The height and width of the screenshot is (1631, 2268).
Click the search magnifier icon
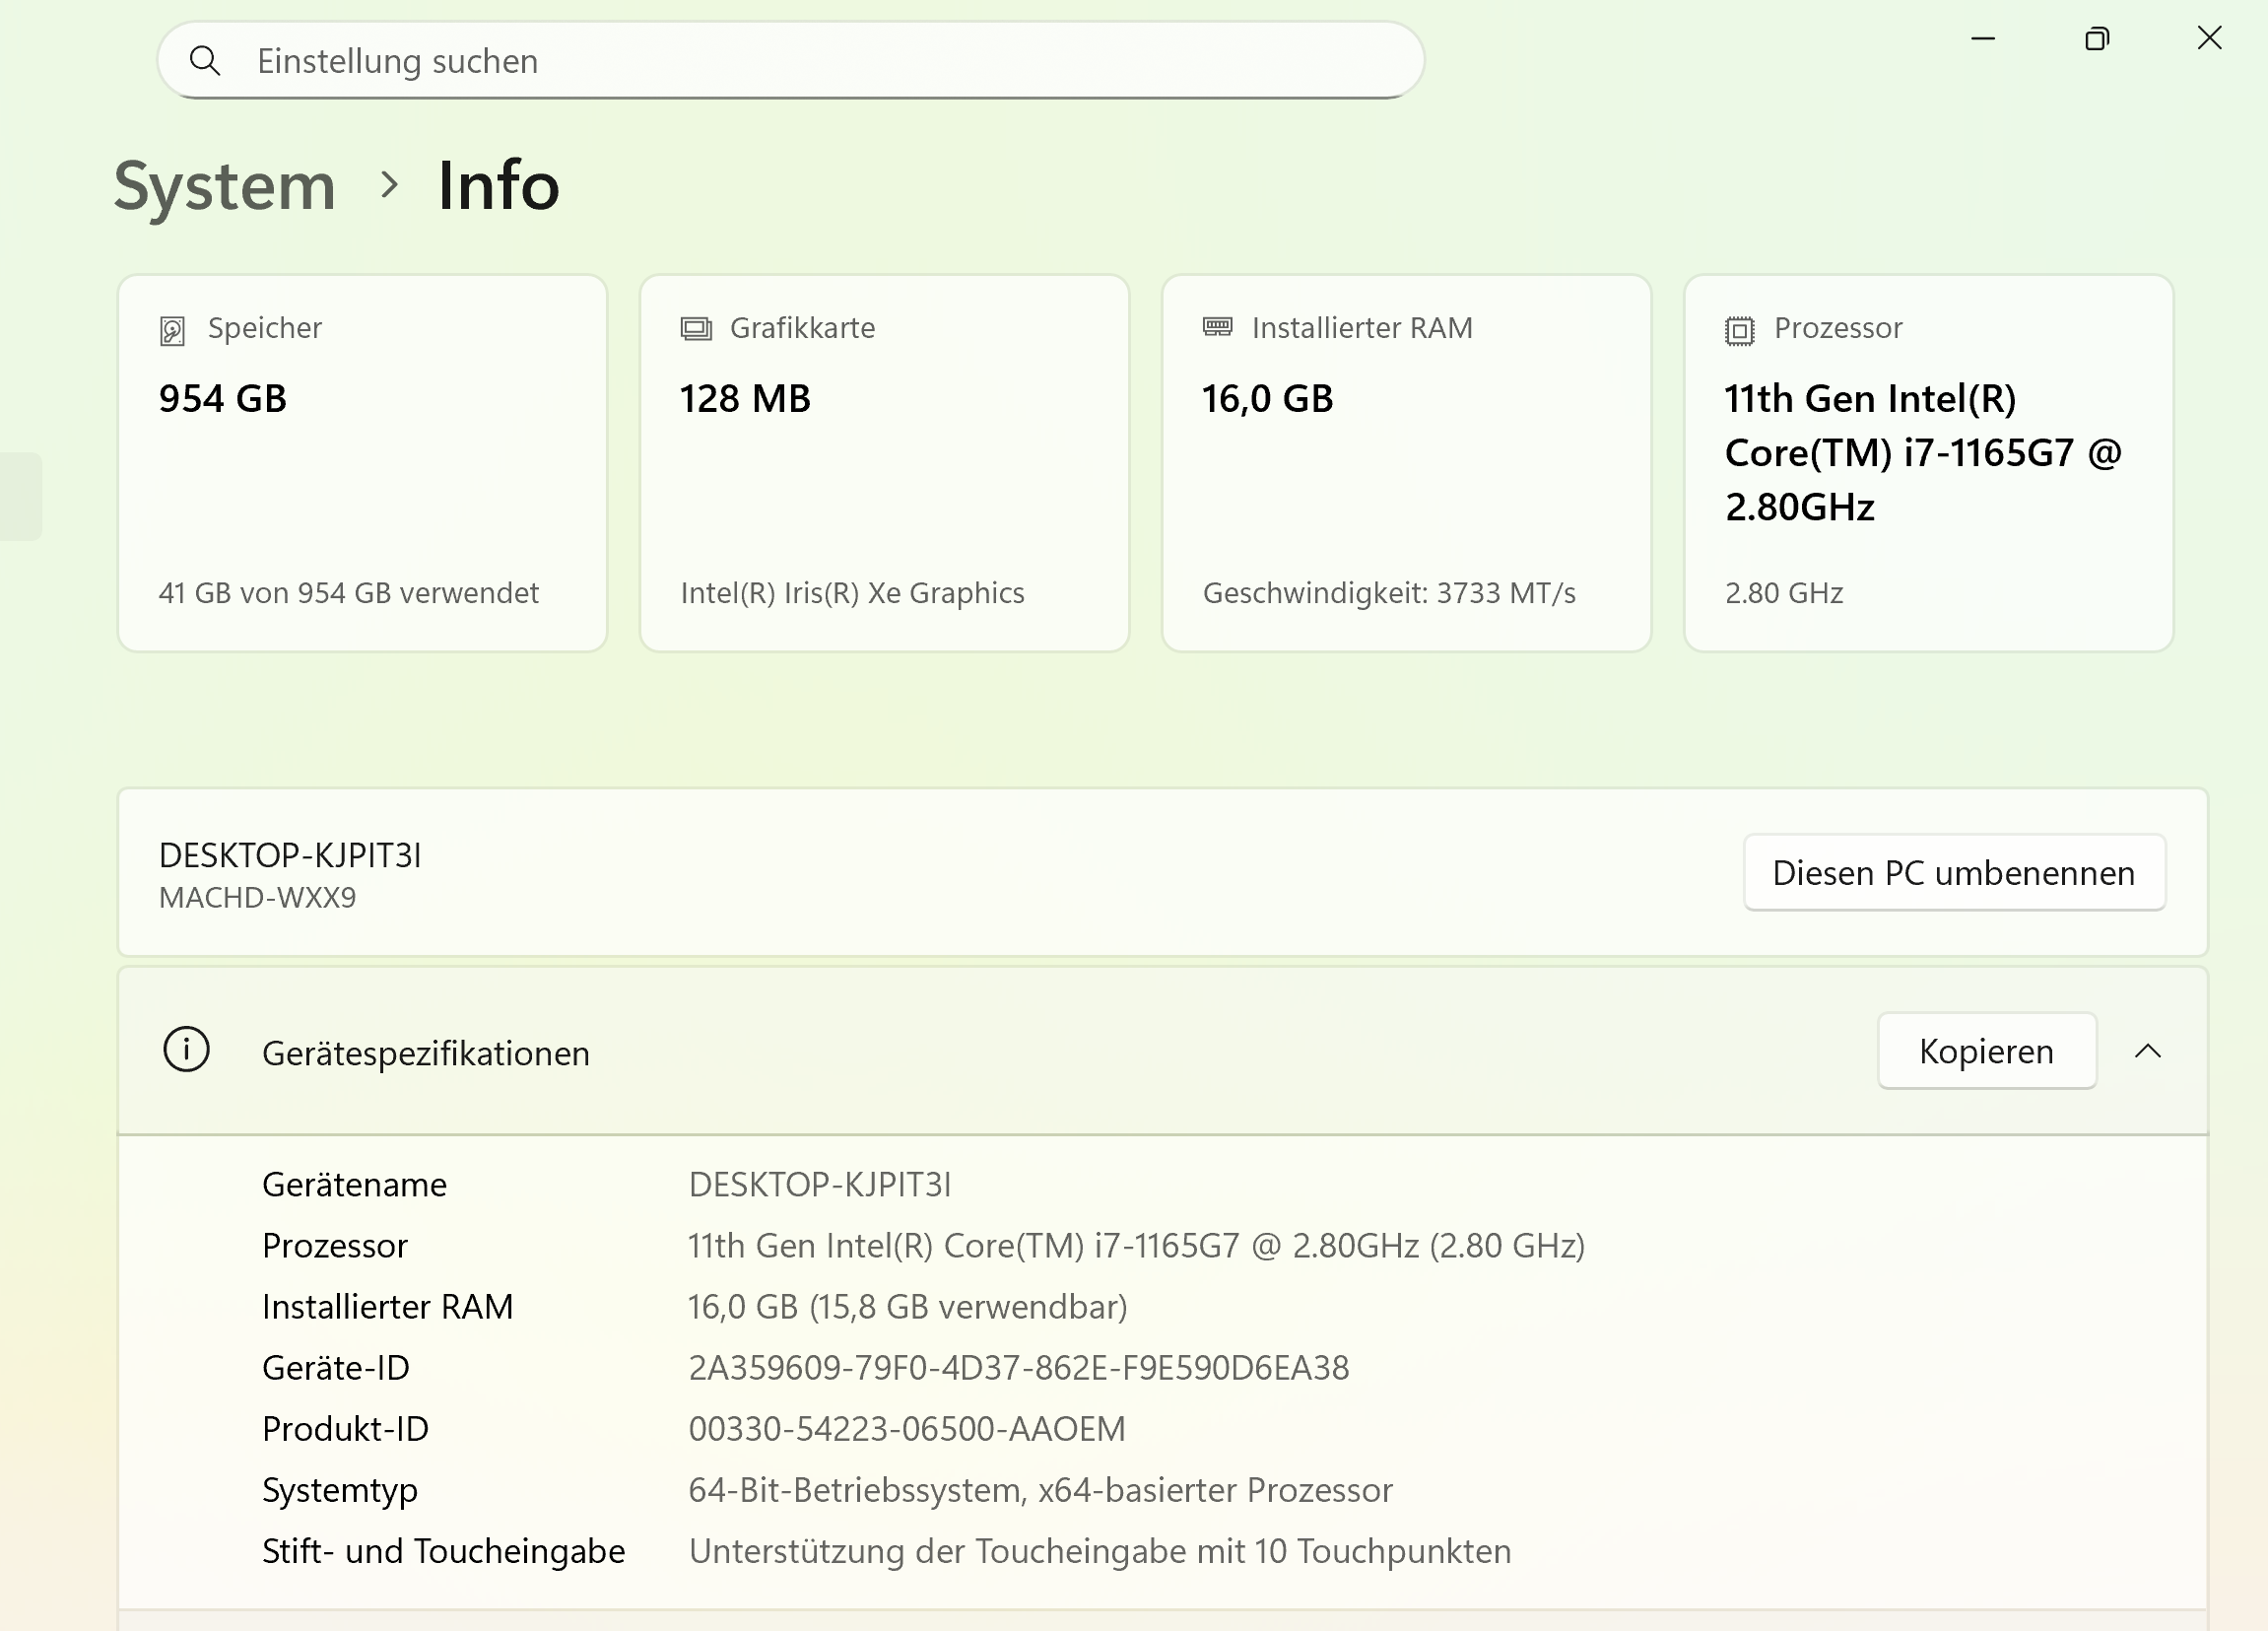(205, 61)
